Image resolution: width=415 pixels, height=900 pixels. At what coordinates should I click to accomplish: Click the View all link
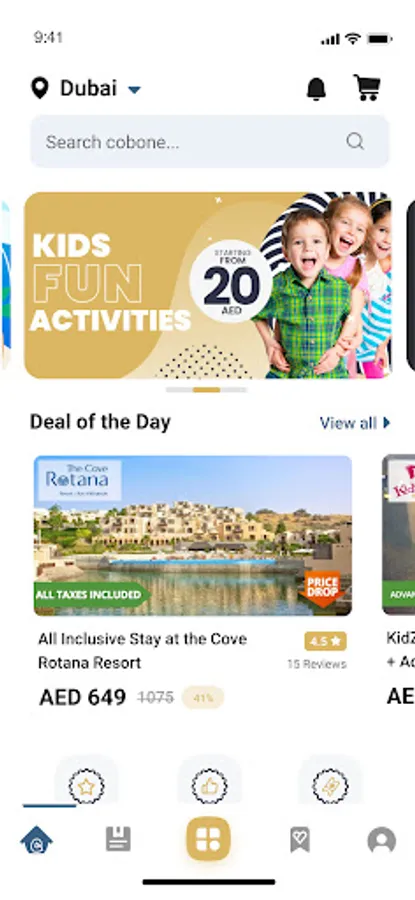(x=348, y=423)
